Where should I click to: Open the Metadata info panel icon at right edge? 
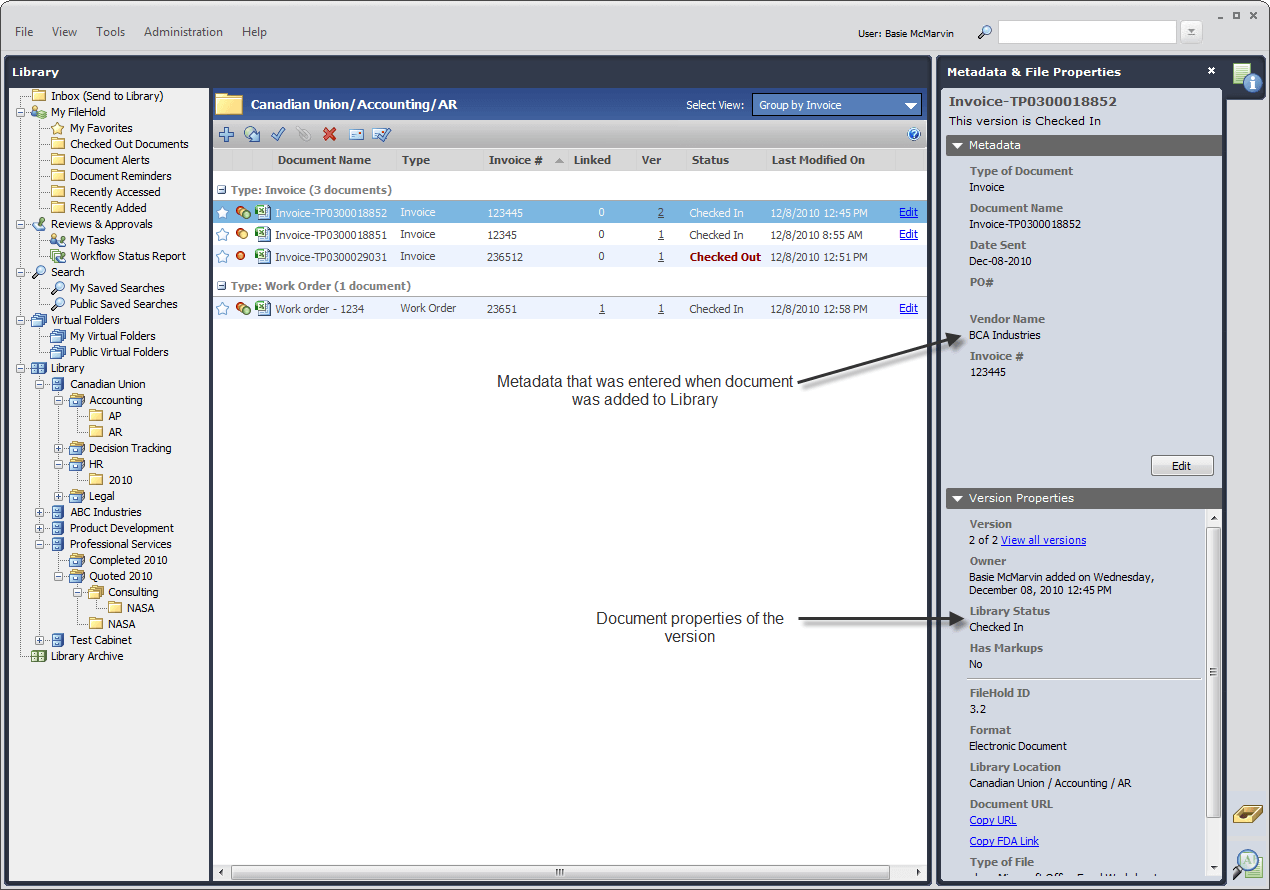click(x=1246, y=76)
